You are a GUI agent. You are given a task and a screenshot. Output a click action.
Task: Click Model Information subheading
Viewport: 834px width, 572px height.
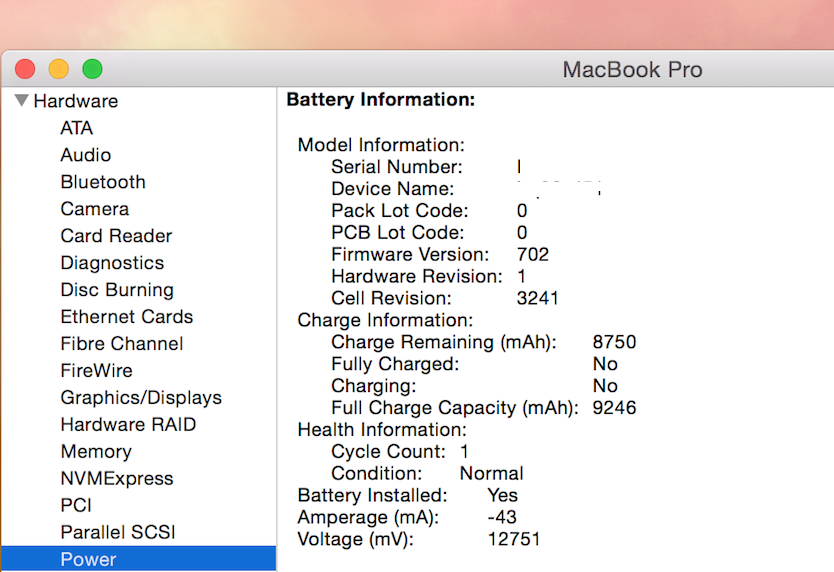tap(381, 145)
